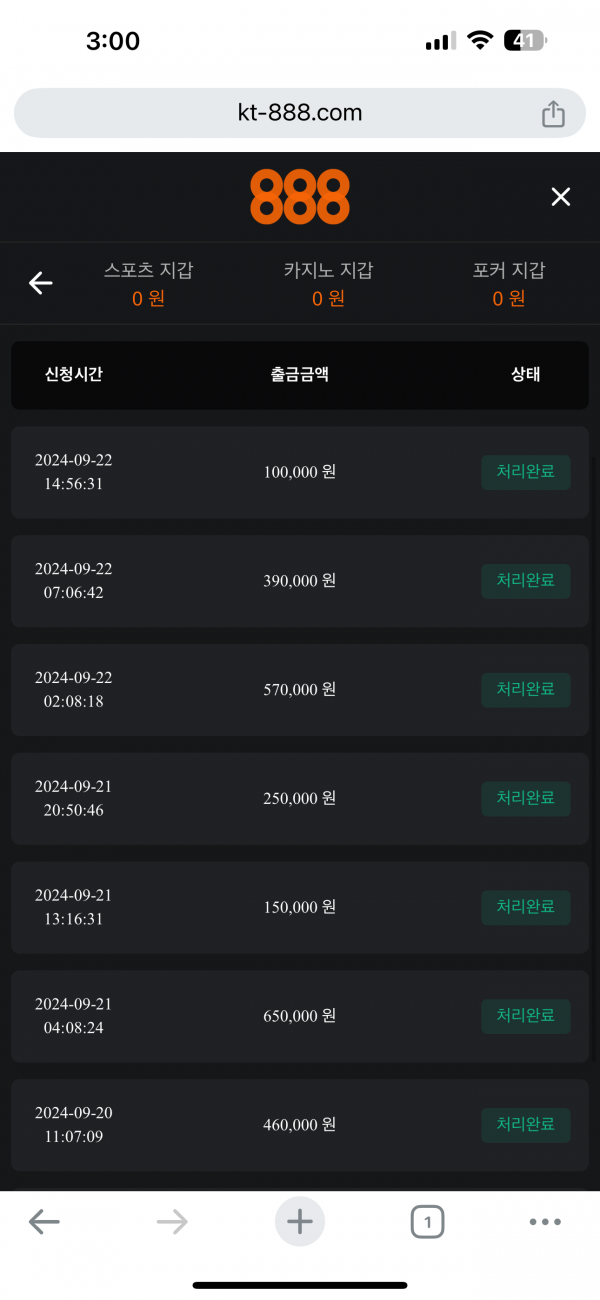Tap the orange 888 logo
This screenshot has width=600, height=1300.
(300, 196)
